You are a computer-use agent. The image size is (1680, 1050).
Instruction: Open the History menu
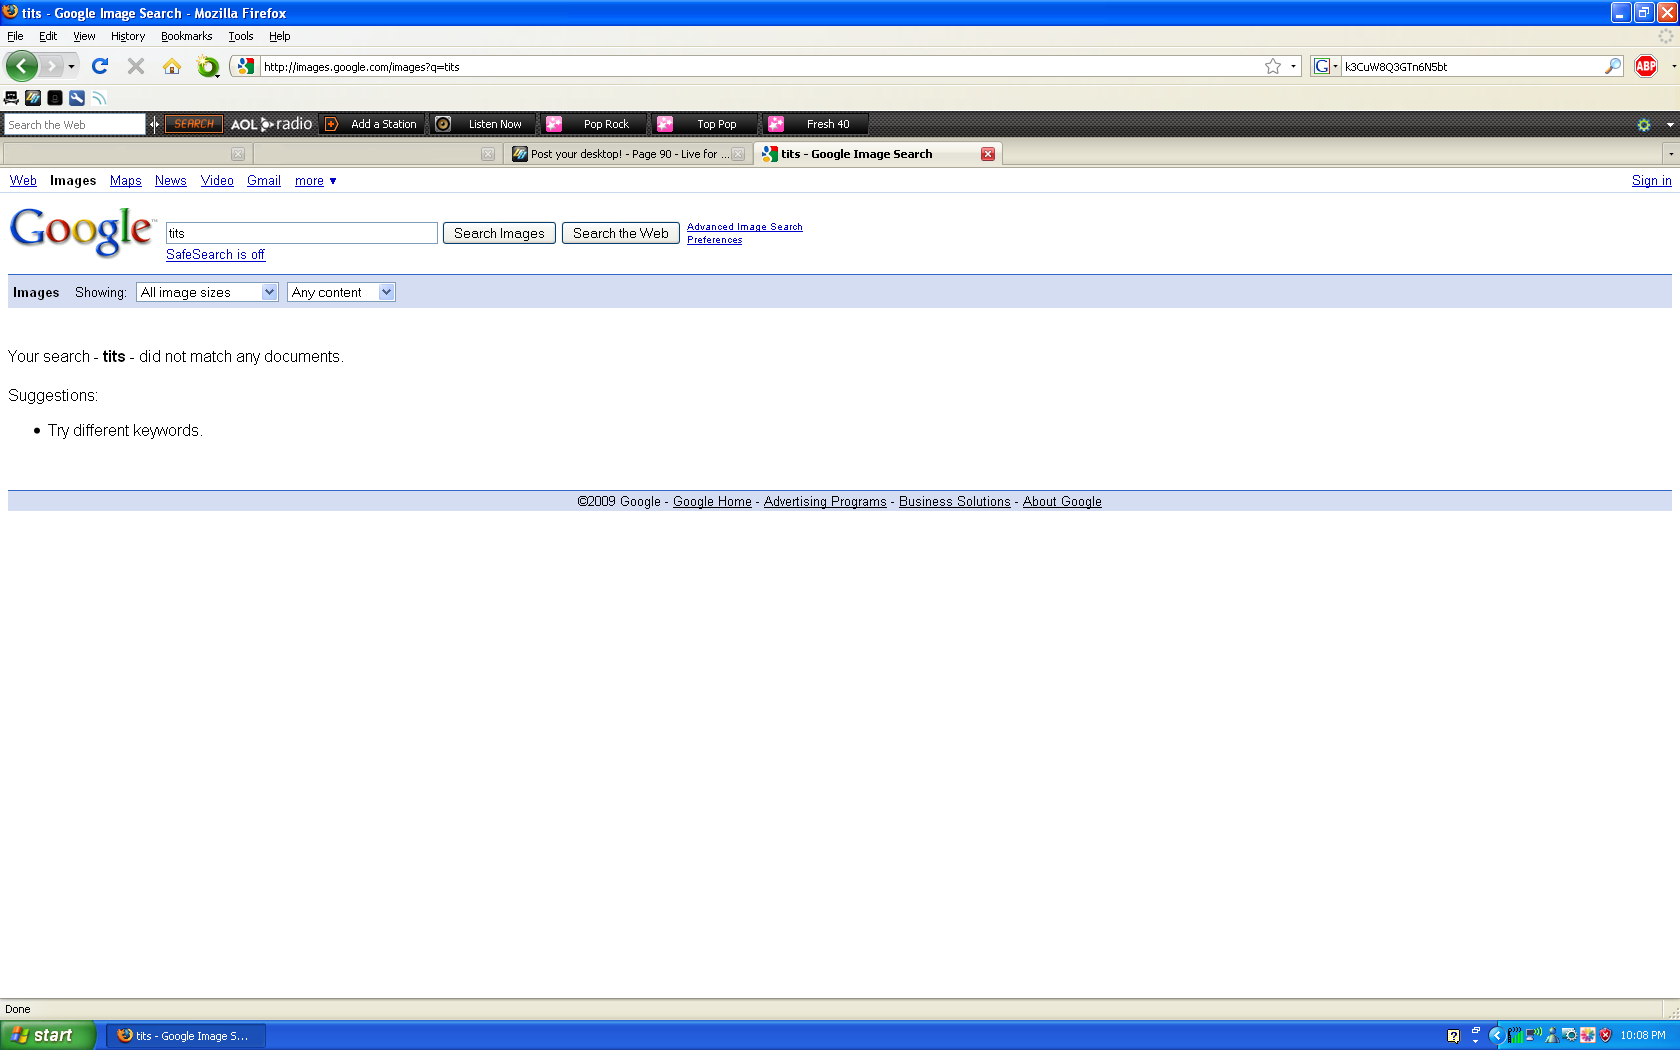click(x=128, y=36)
